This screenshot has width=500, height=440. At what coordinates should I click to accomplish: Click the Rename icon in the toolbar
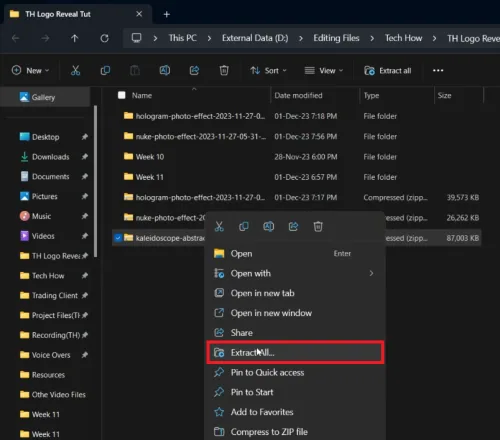point(165,70)
